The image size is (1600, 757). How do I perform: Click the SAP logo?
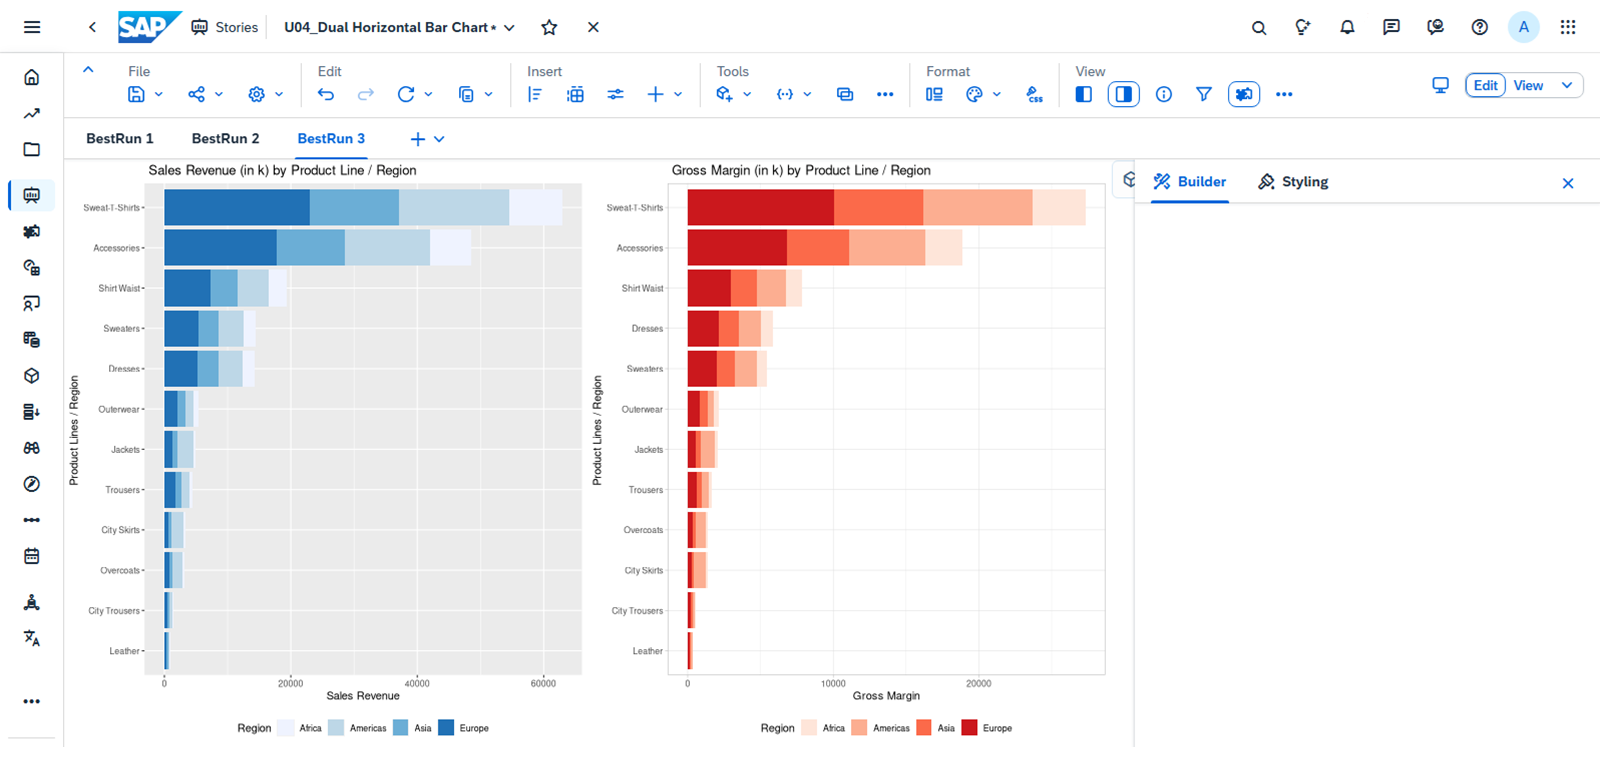point(149,27)
